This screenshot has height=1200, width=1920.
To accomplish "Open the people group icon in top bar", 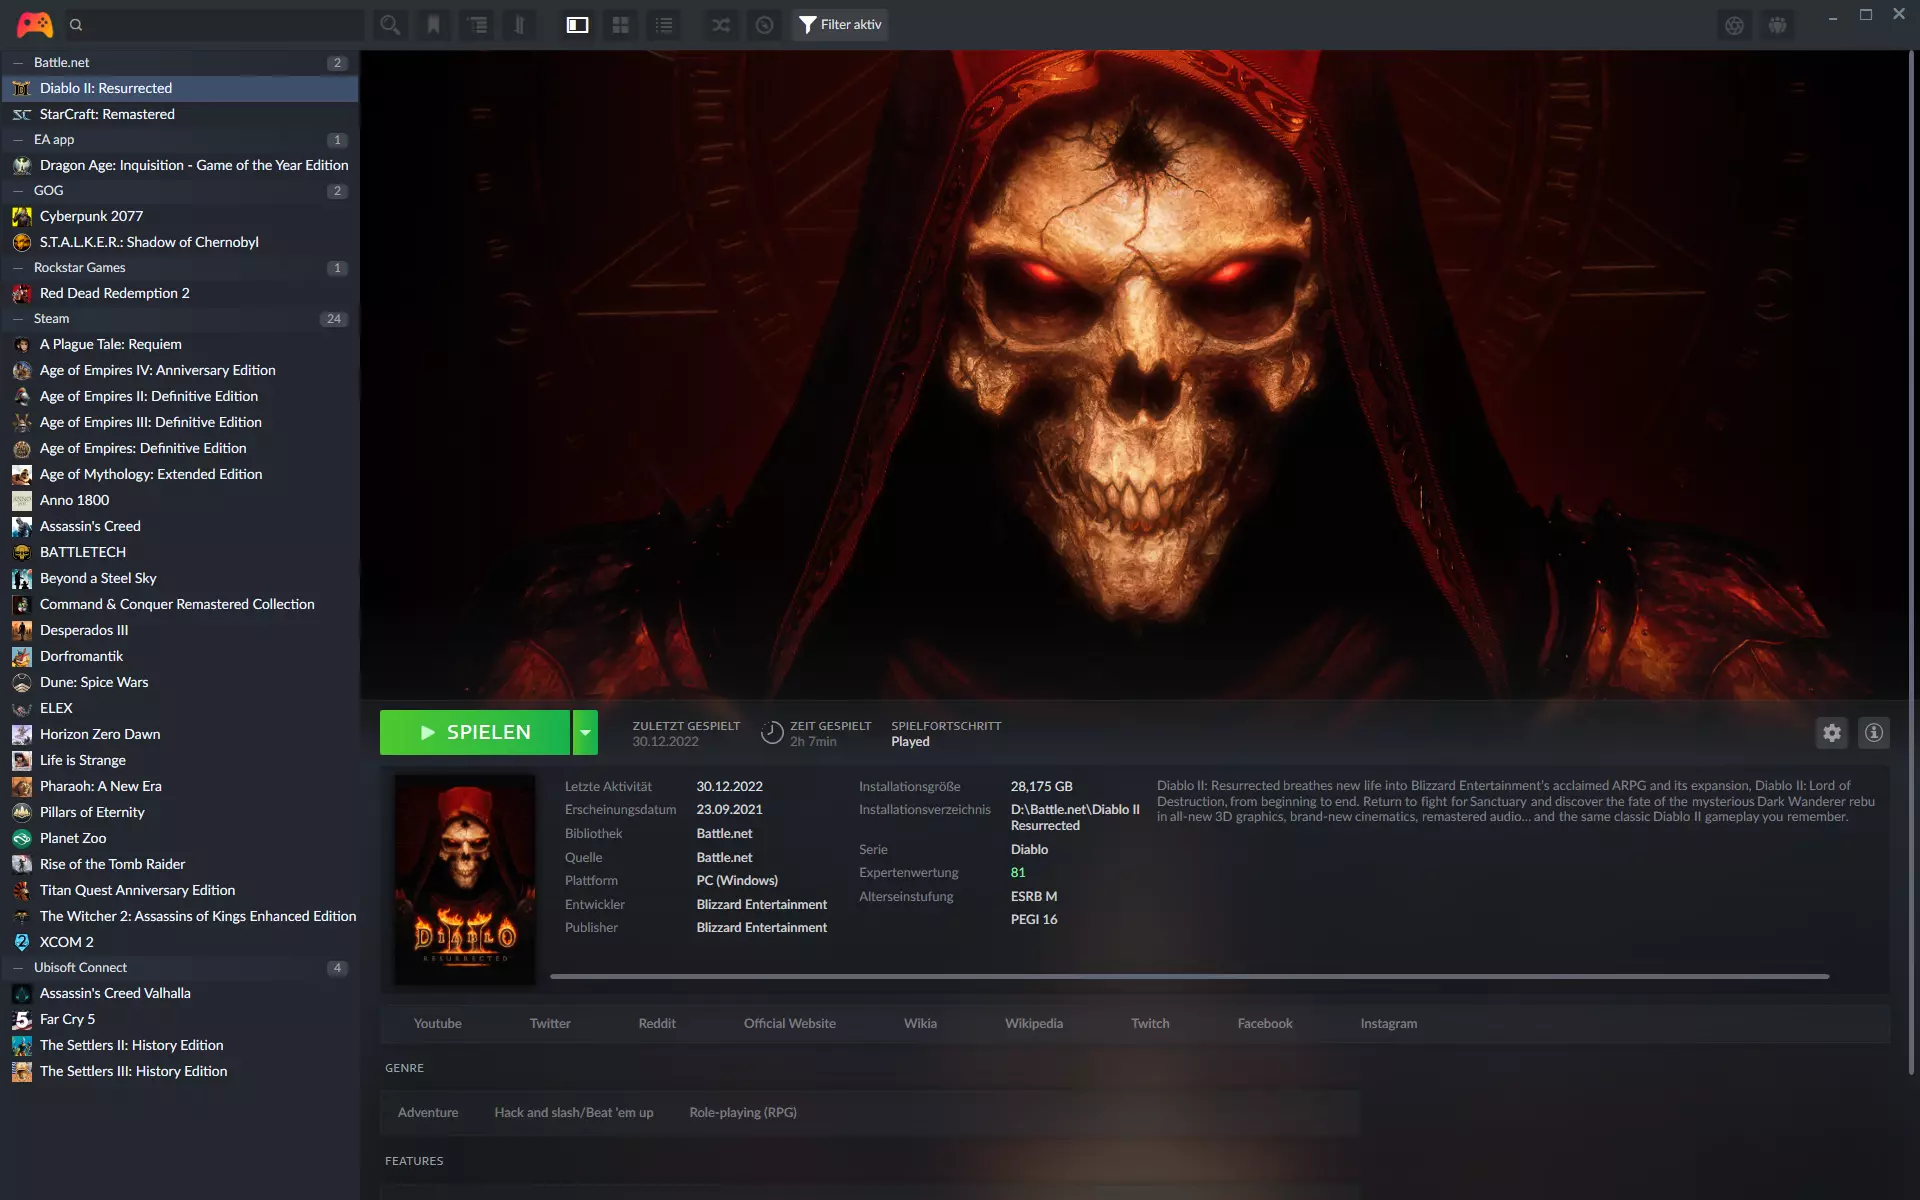I will (x=1777, y=25).
